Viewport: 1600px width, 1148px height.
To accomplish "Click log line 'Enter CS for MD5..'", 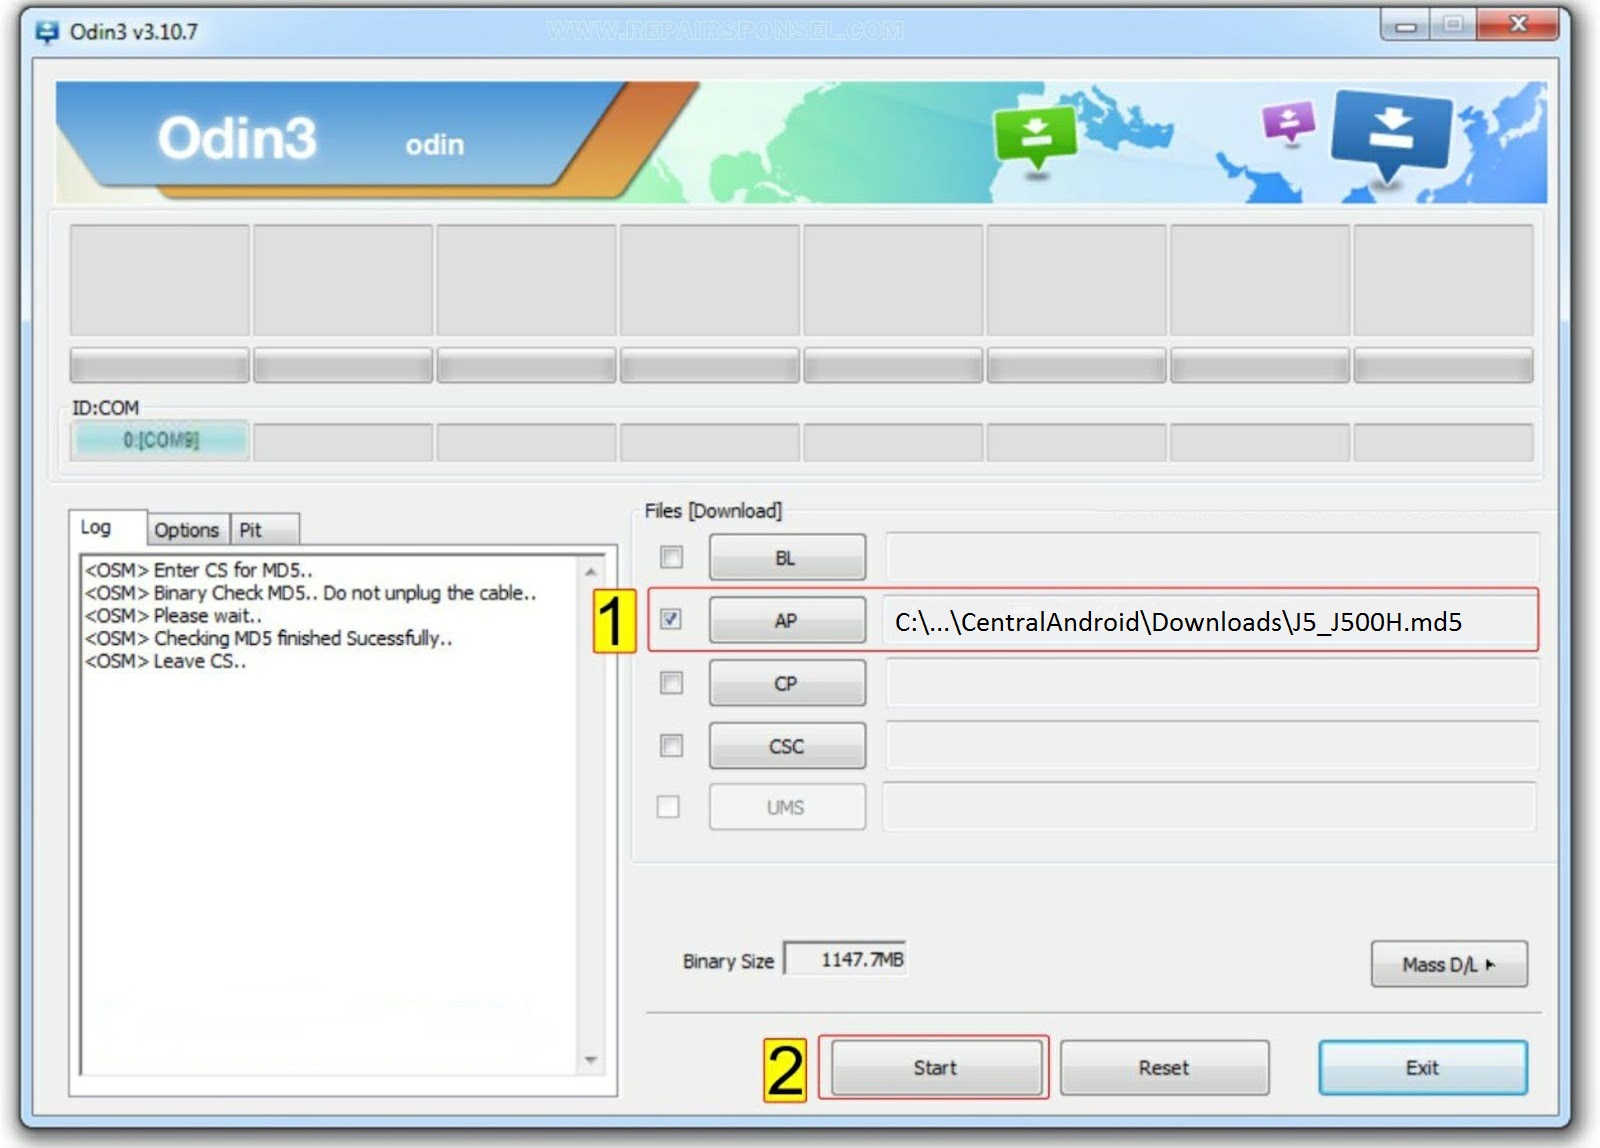I will pyautogui.click(x=199, y=570).
